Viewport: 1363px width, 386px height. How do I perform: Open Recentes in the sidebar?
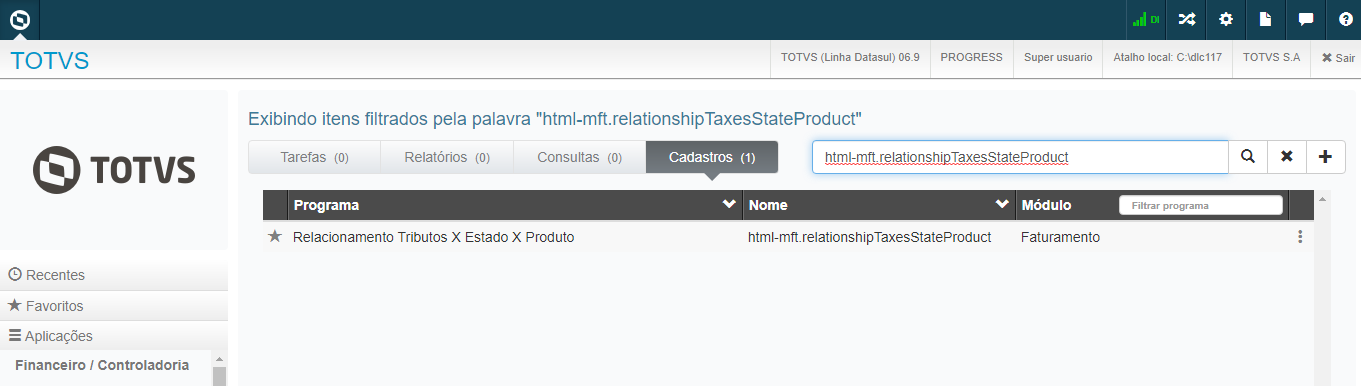coord(114,275)
